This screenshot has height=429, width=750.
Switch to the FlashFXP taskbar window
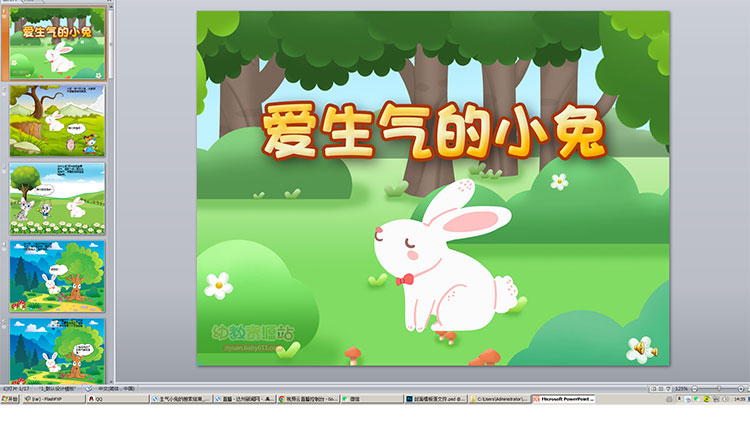coord(54,398)
